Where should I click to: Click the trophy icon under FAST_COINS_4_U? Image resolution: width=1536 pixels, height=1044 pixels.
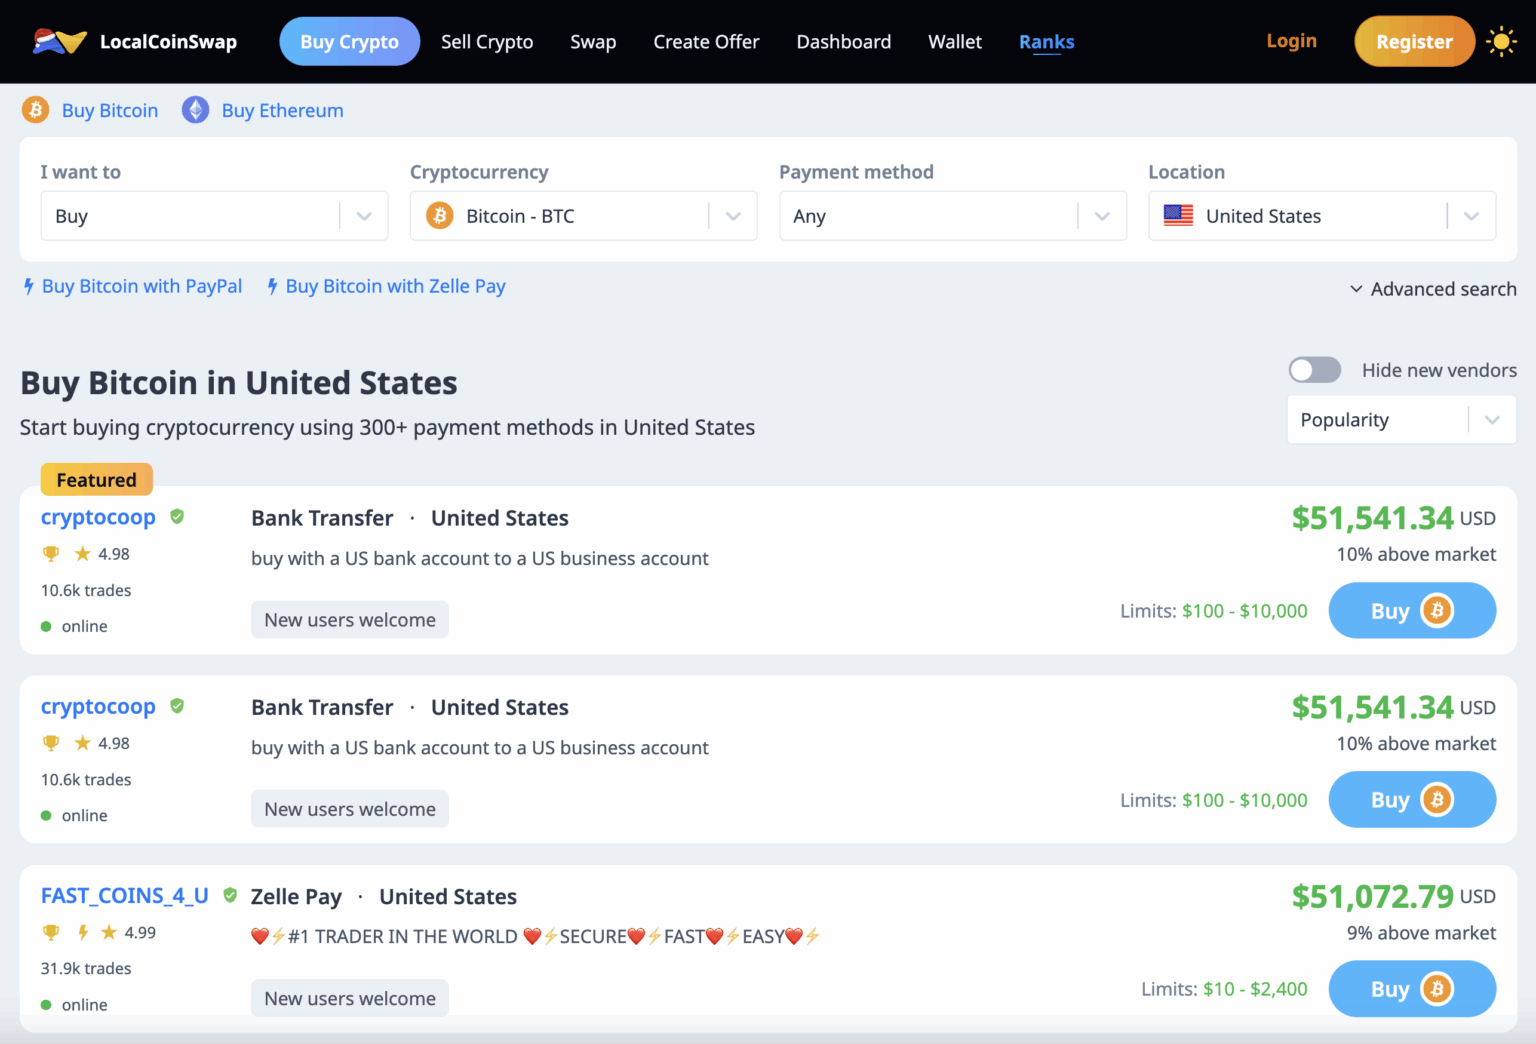(50, 932)
